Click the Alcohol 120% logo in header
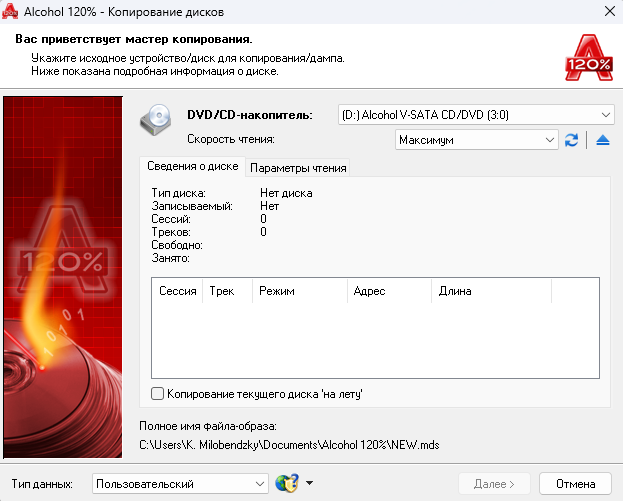Viewport: 623px width, 501px height. (589, 58)
